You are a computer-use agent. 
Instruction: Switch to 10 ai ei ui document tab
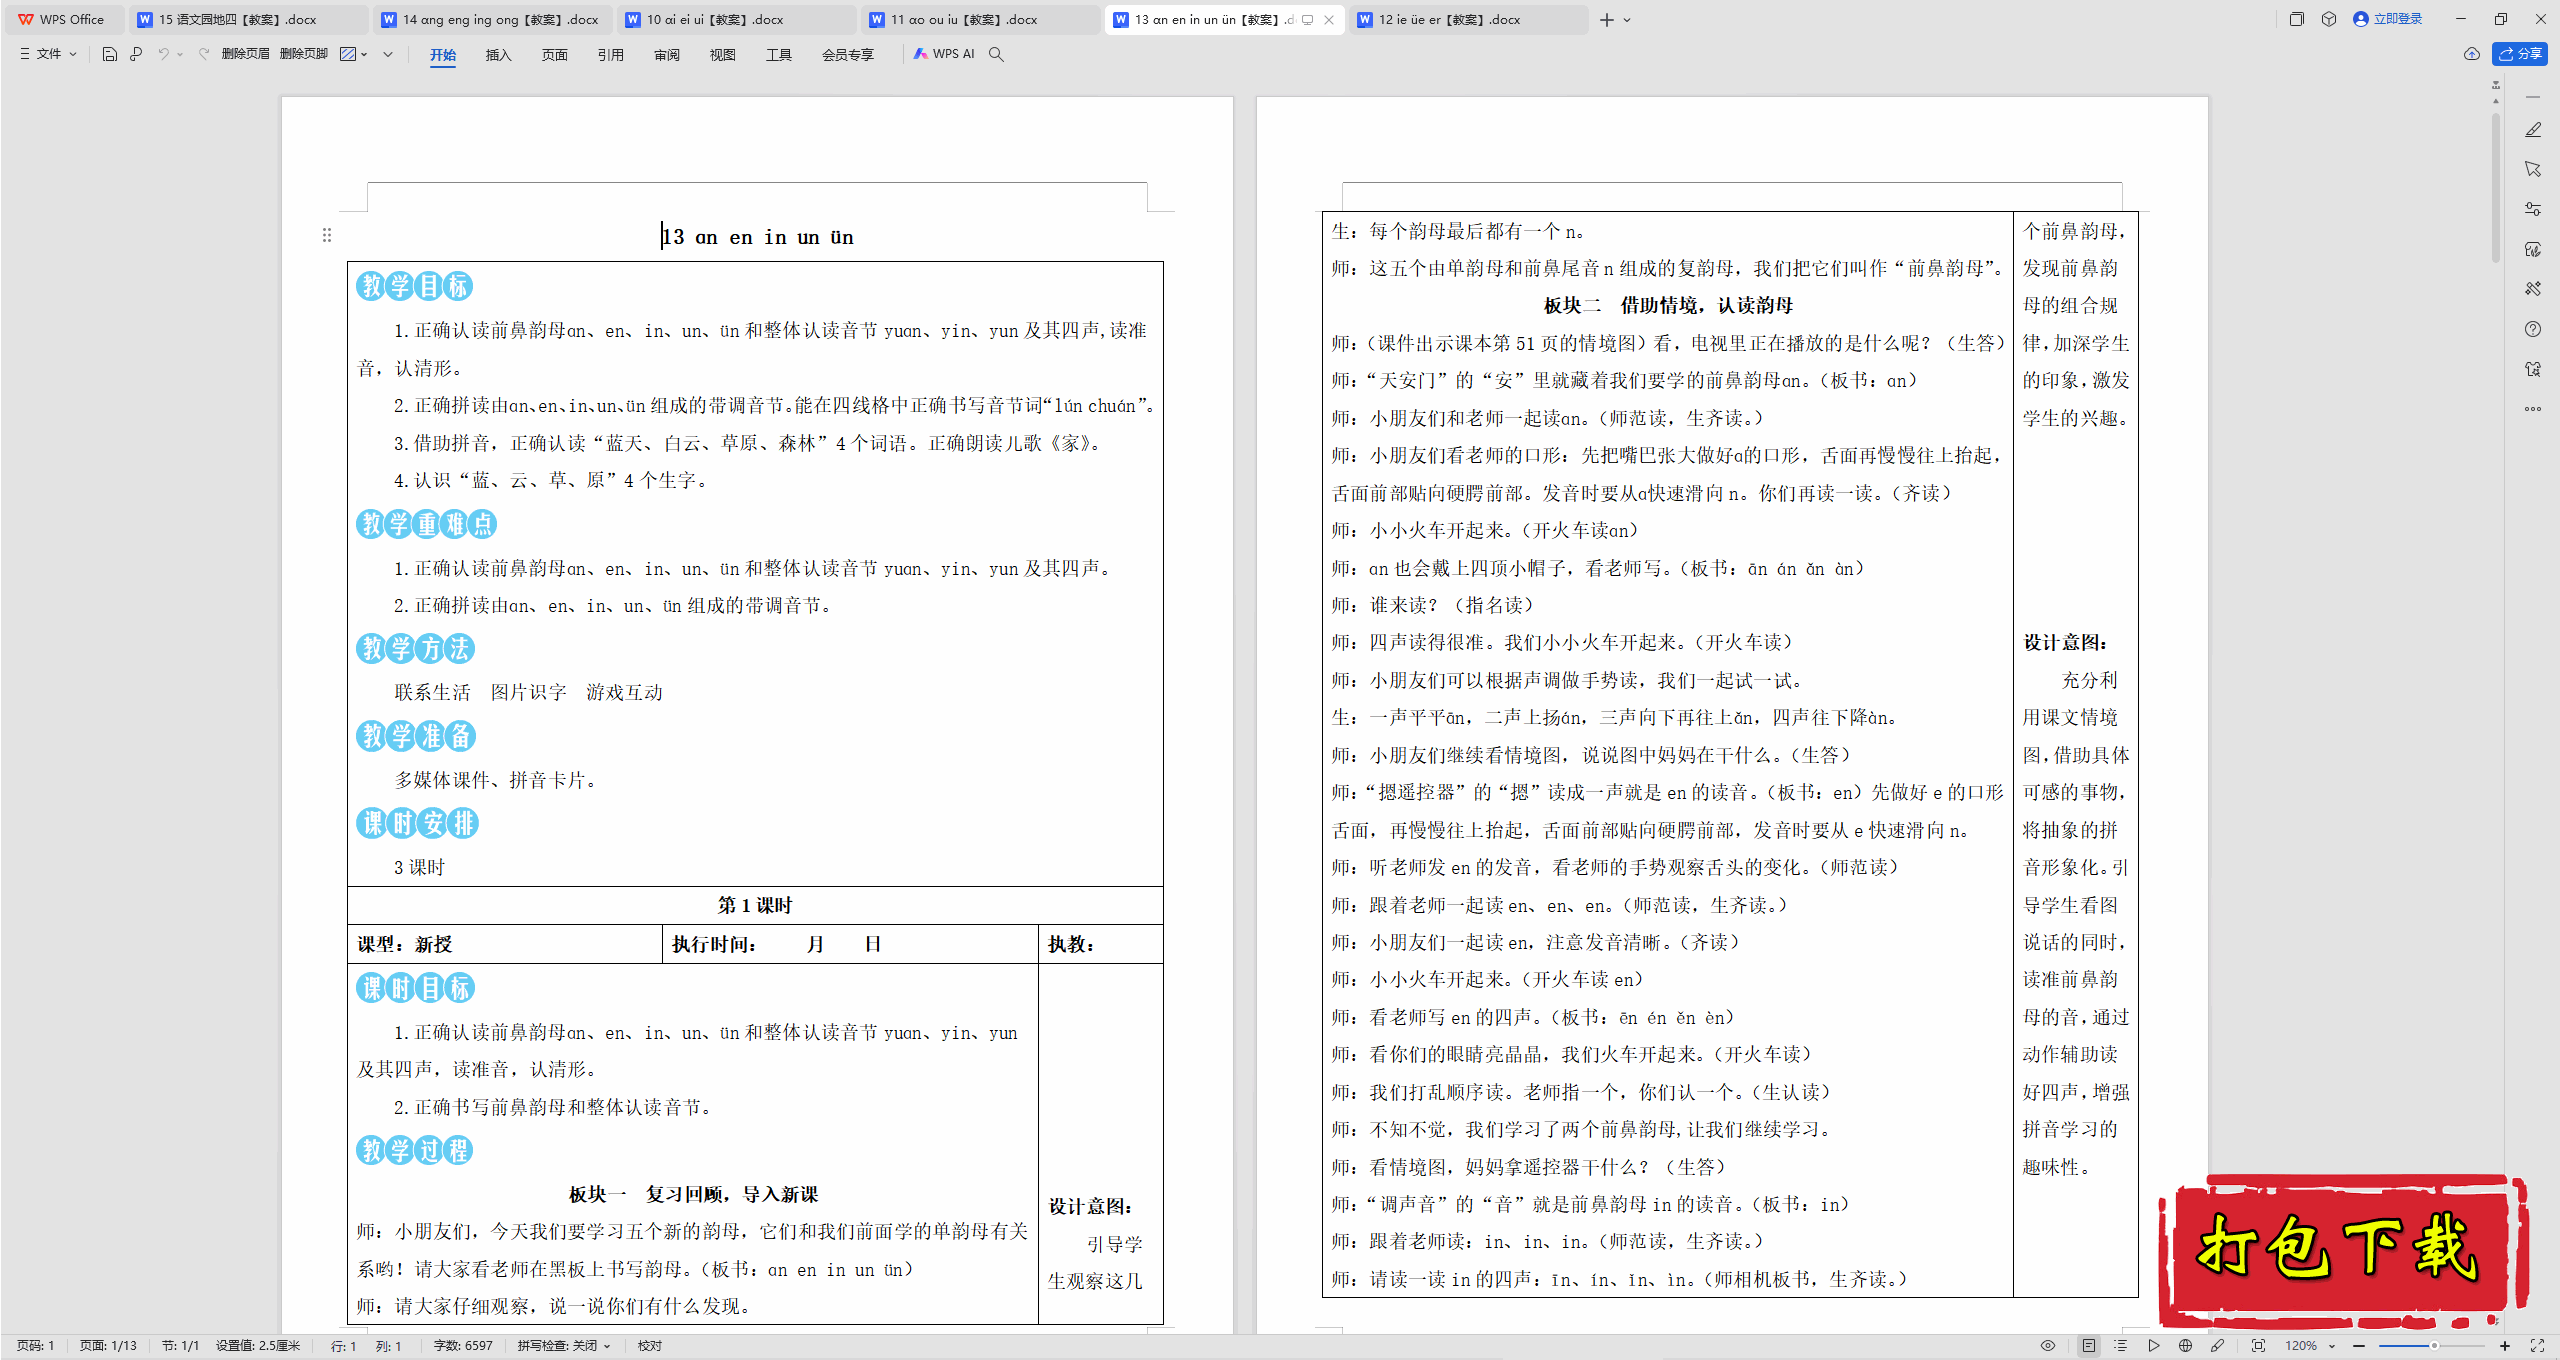click(x=736, y=19)
